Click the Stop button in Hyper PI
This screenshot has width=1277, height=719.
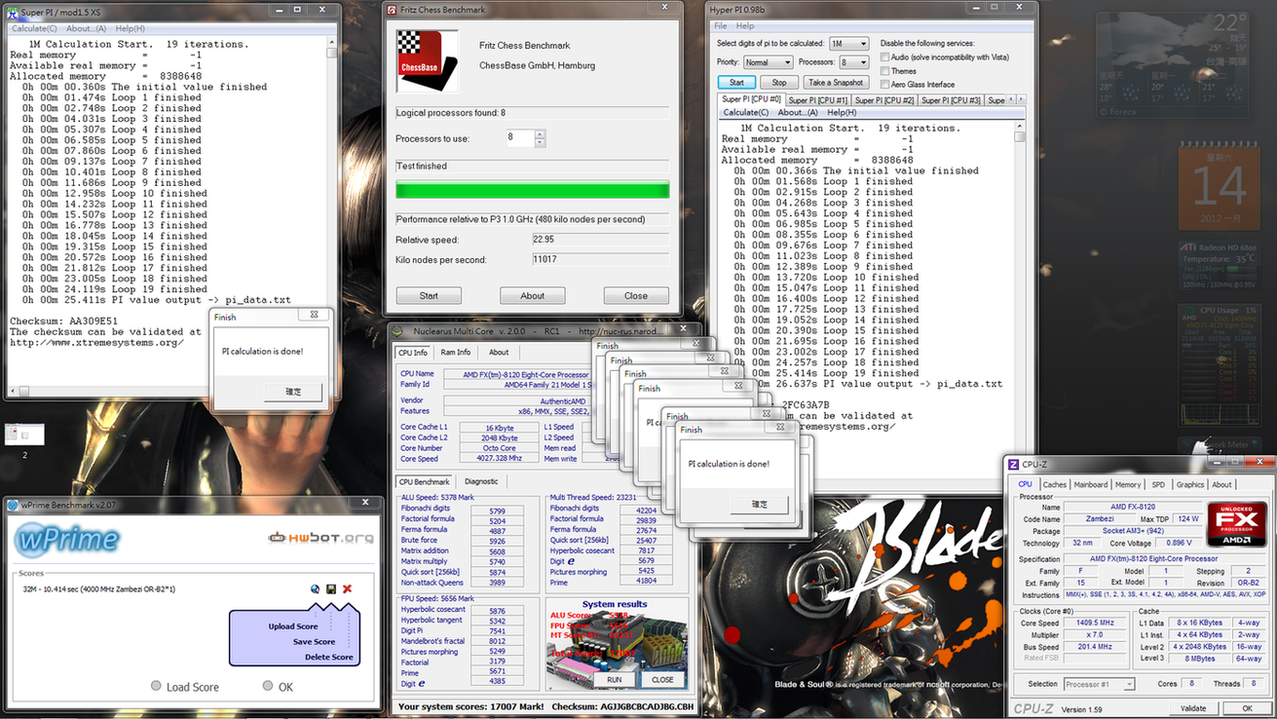point(779,82)
